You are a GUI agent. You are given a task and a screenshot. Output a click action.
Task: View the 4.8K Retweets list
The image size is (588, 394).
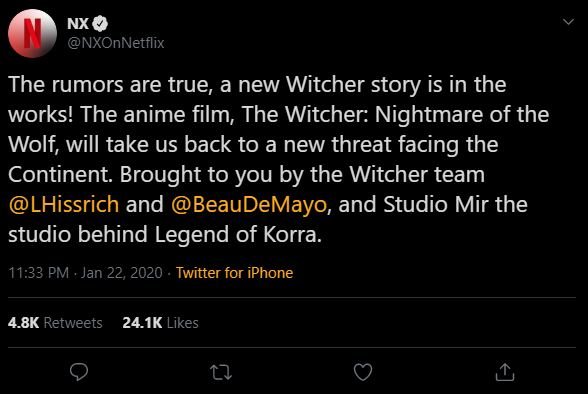55,323
